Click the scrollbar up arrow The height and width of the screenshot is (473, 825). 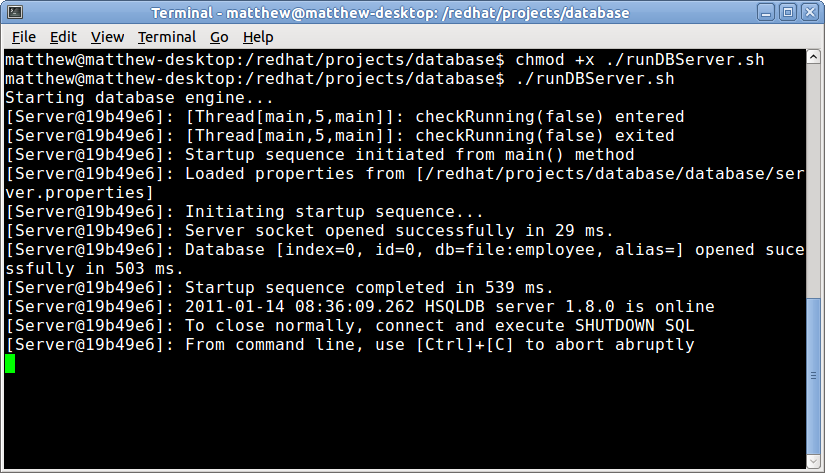pos(812,58)
